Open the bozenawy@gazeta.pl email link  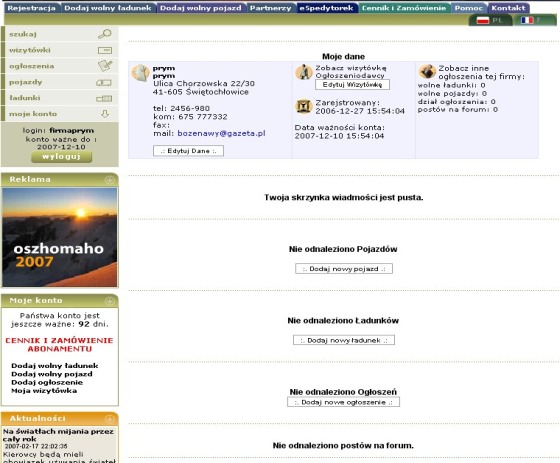(221, 133)
